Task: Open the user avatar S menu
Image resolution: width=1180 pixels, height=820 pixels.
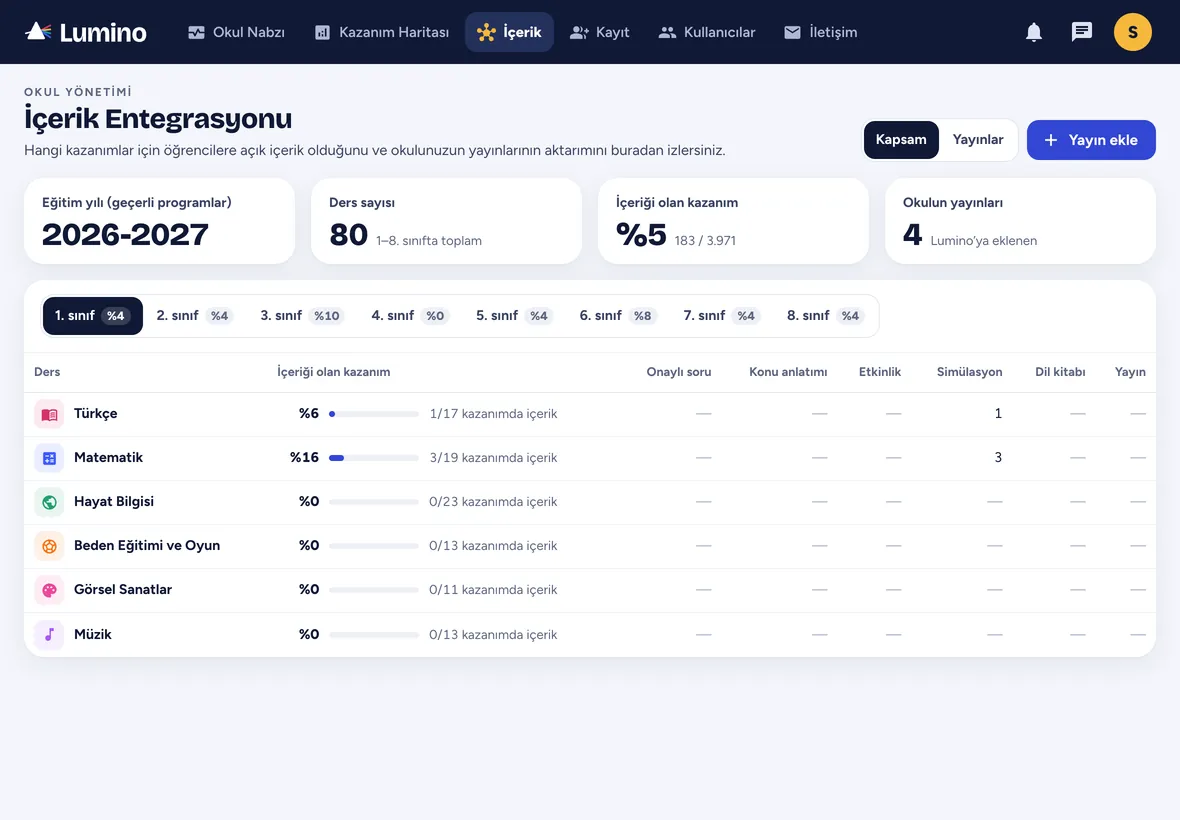Action: tap(1133, 32)
